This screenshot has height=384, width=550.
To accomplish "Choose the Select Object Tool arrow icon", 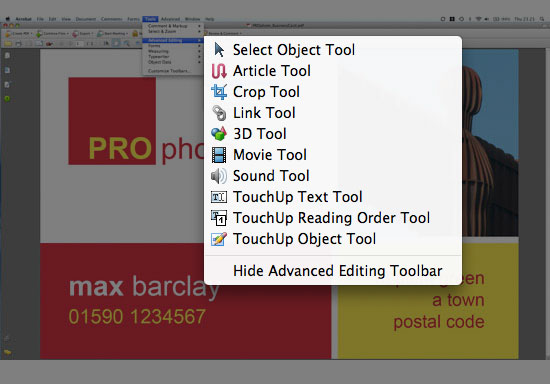I will [219, 50].
